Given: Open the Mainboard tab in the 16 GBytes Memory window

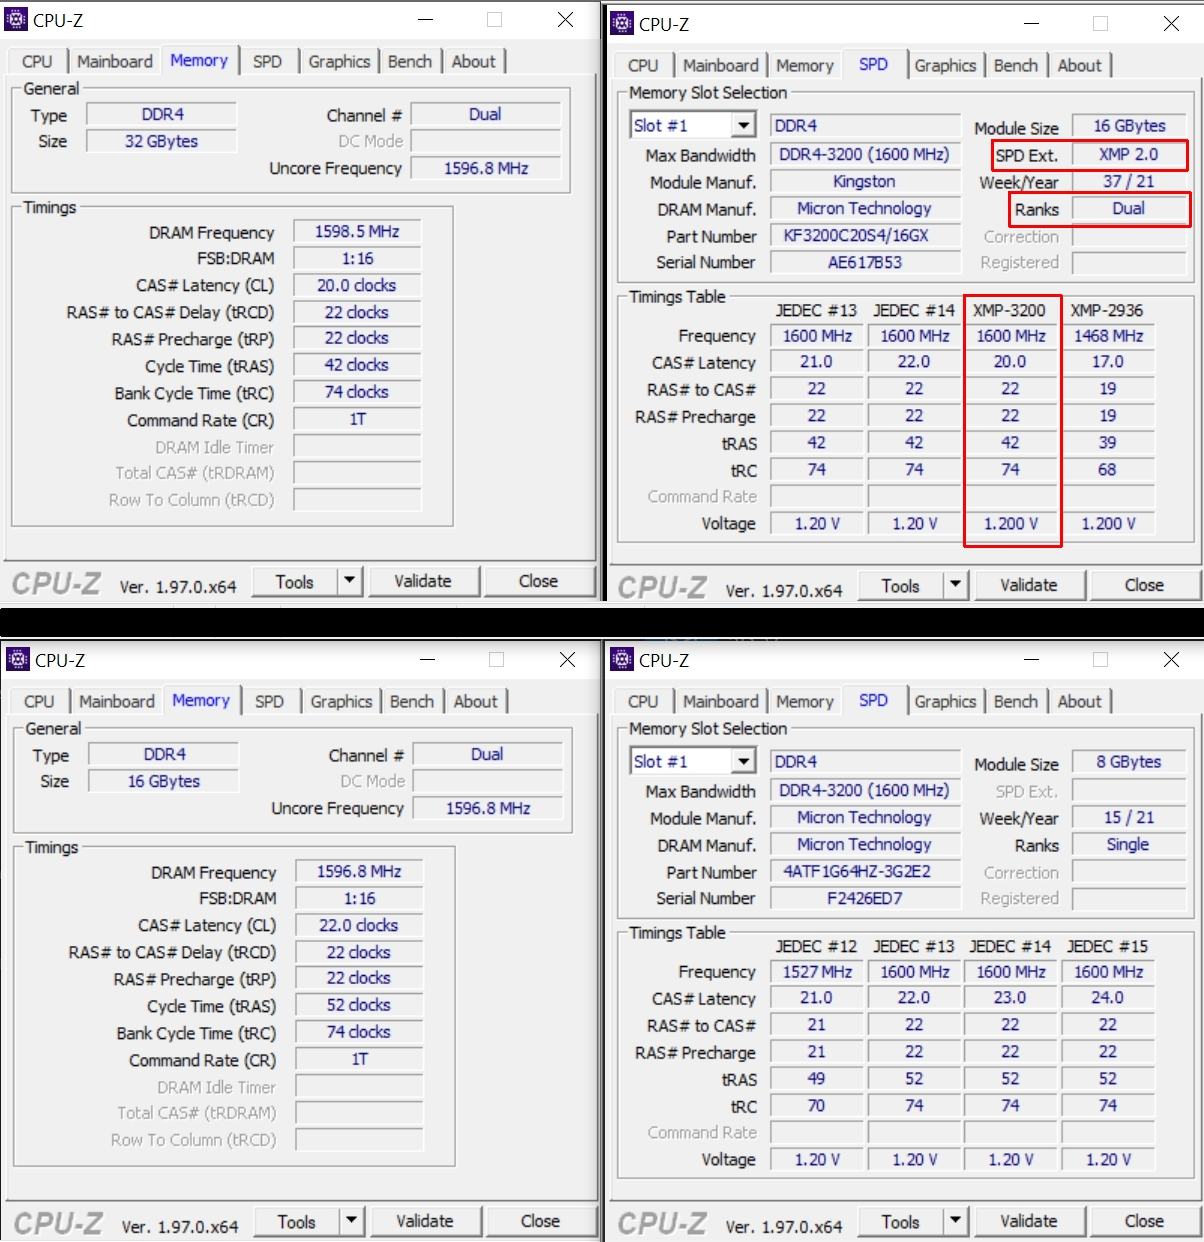Looking at the screenshot, I should 117,701.
